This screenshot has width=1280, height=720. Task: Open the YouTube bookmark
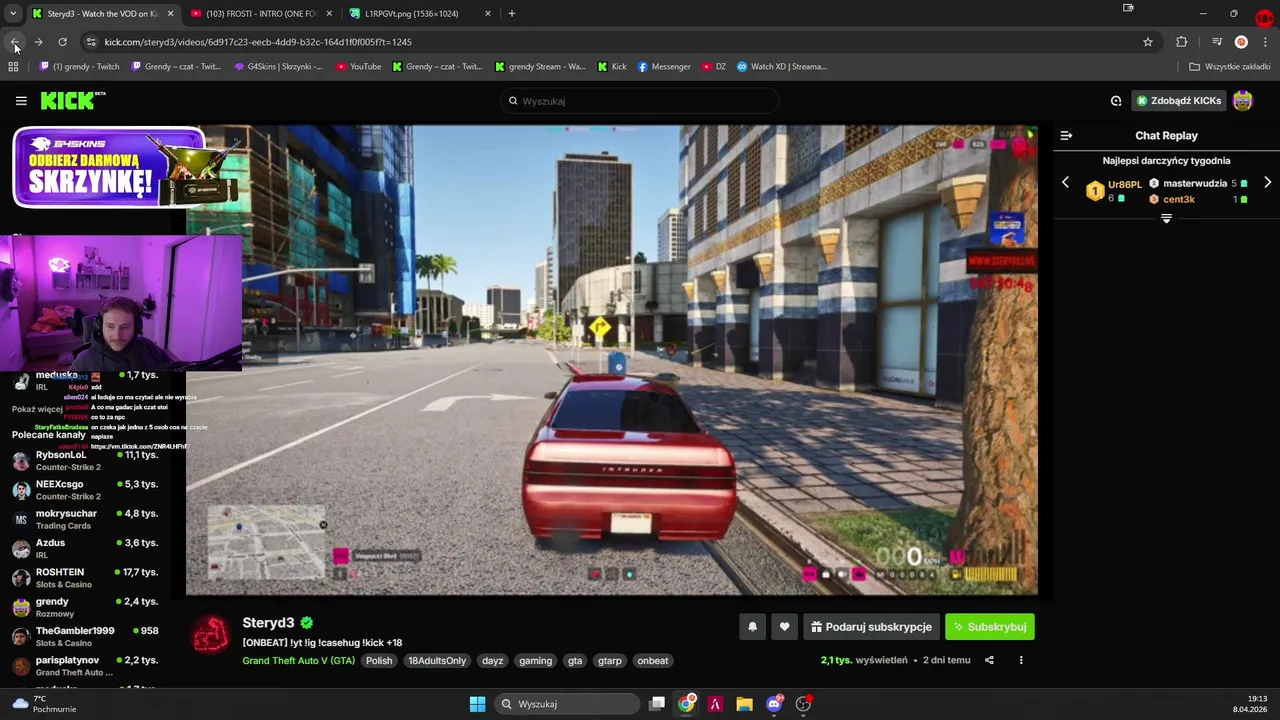point(358,67)
